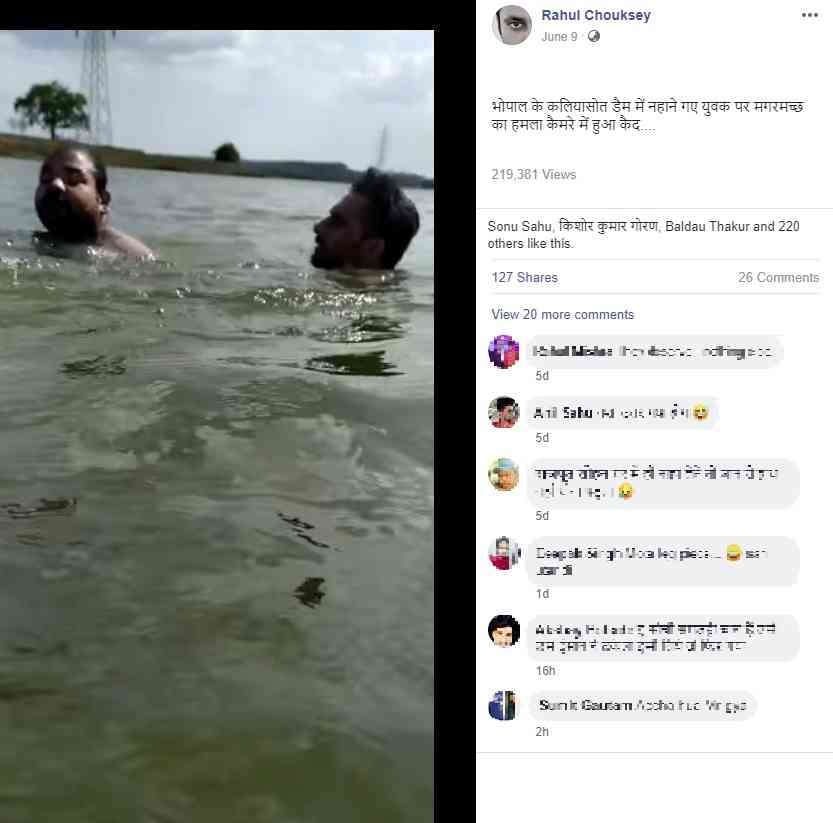833x823 pixels.
Task: Click third commenter's avatar with hat
Action: [x=504, y=474]
